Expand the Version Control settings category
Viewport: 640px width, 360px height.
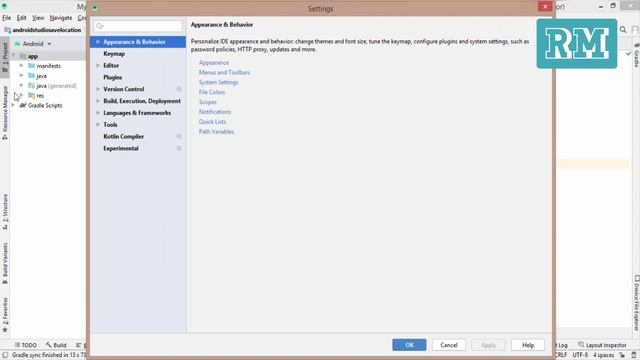coord(98,89)
